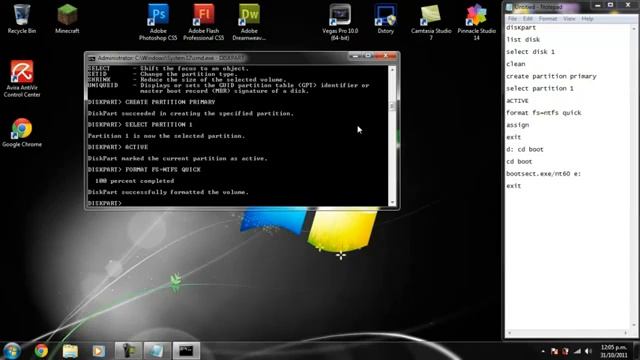Click the volume speaker tray icon
This screenshot has height=360, width=640.
[x=588, y=351]
